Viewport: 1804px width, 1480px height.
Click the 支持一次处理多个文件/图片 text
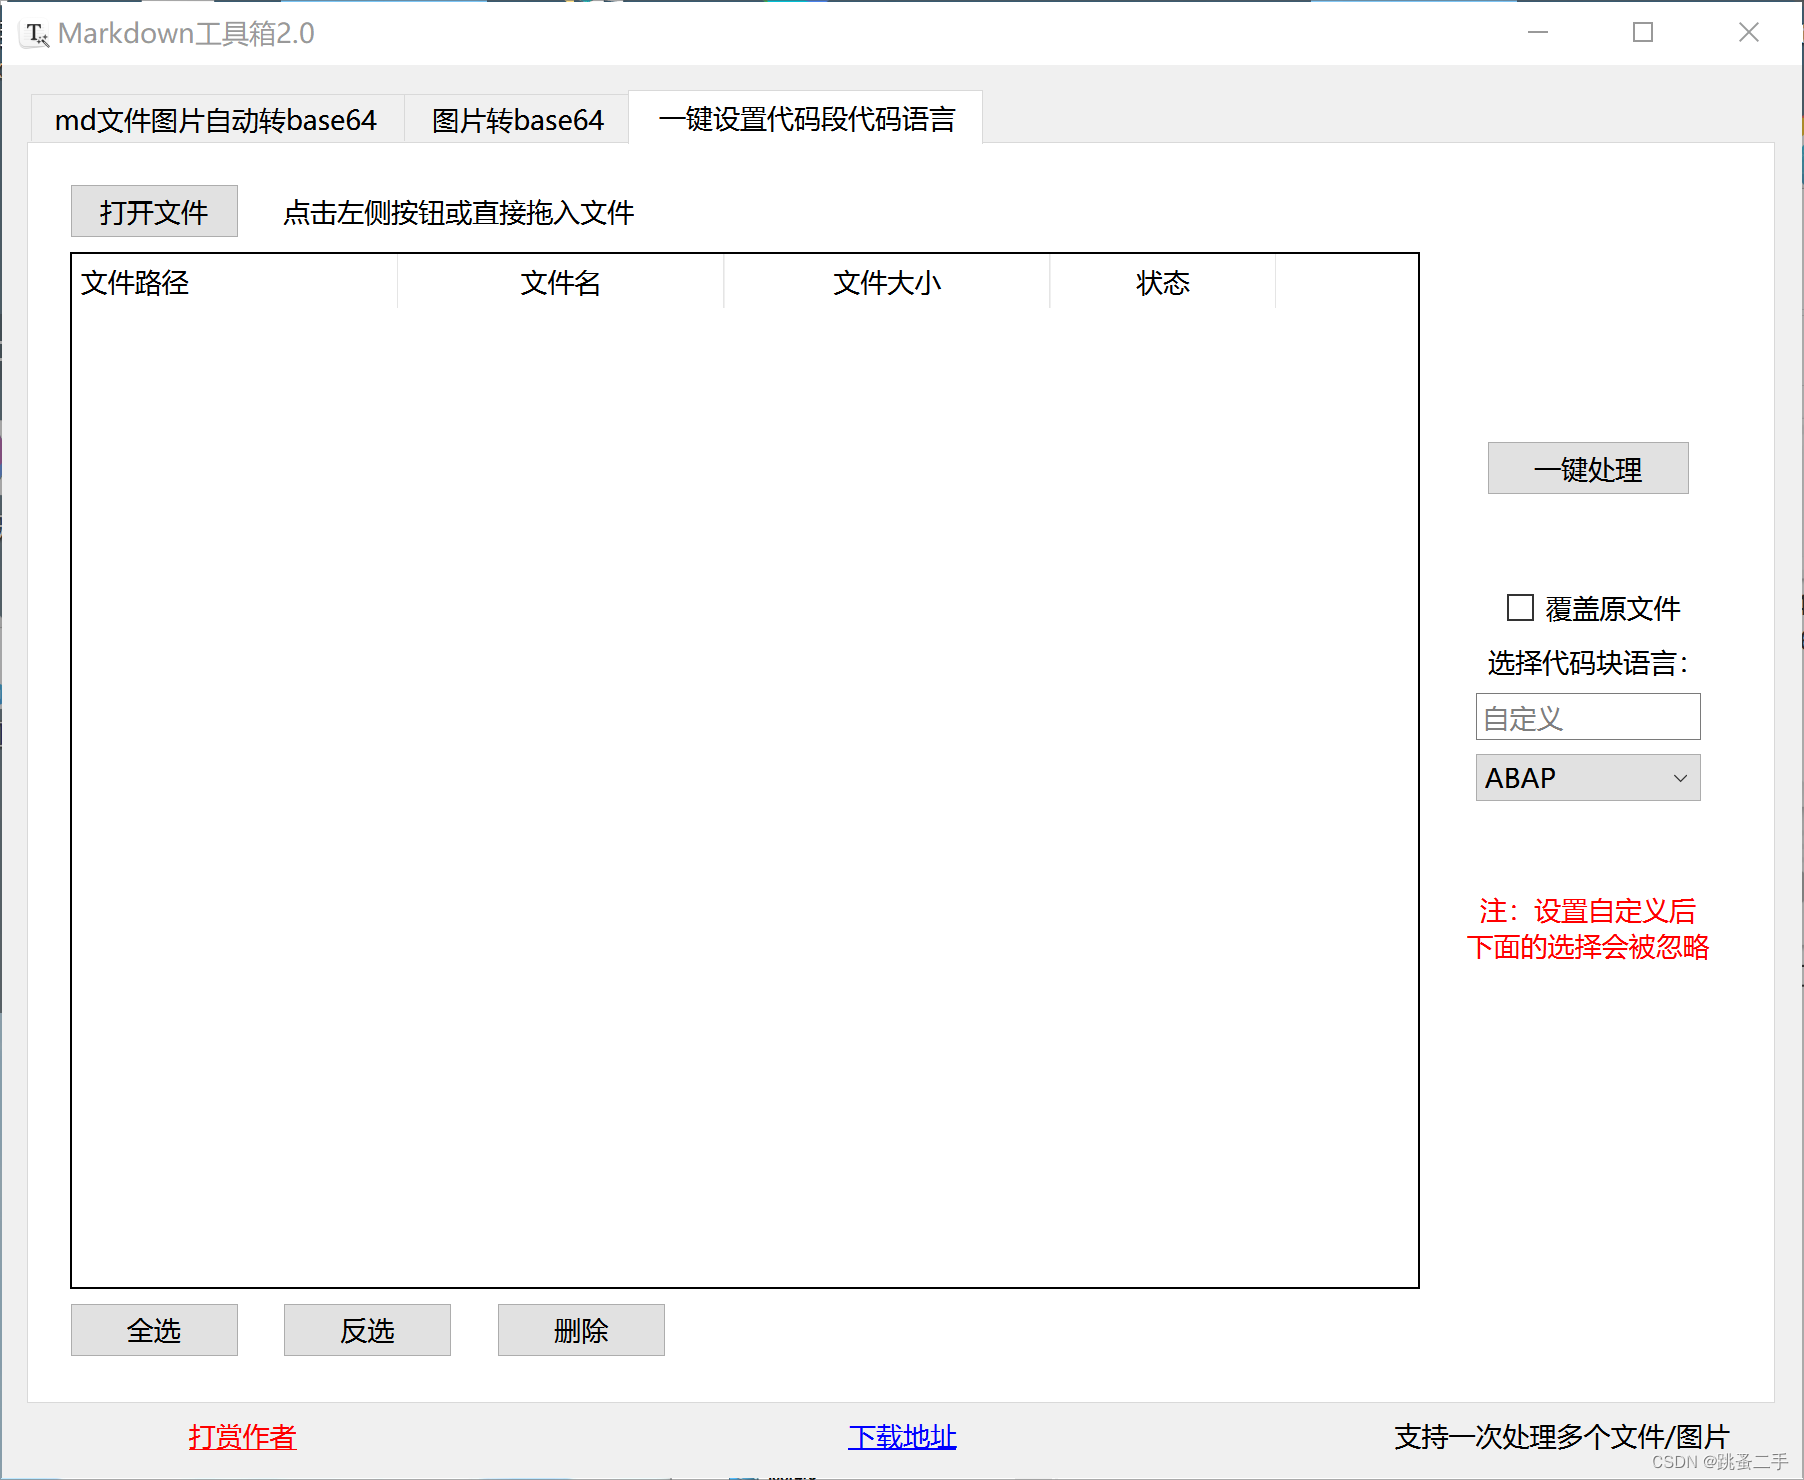click(1562, 1437)
